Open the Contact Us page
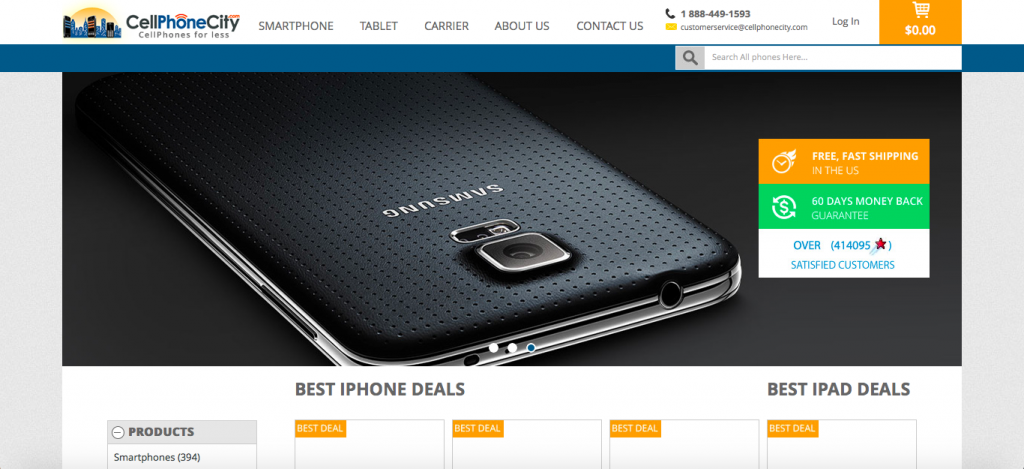The height and width of the screenshot is (469, 1024). point(609,26)
